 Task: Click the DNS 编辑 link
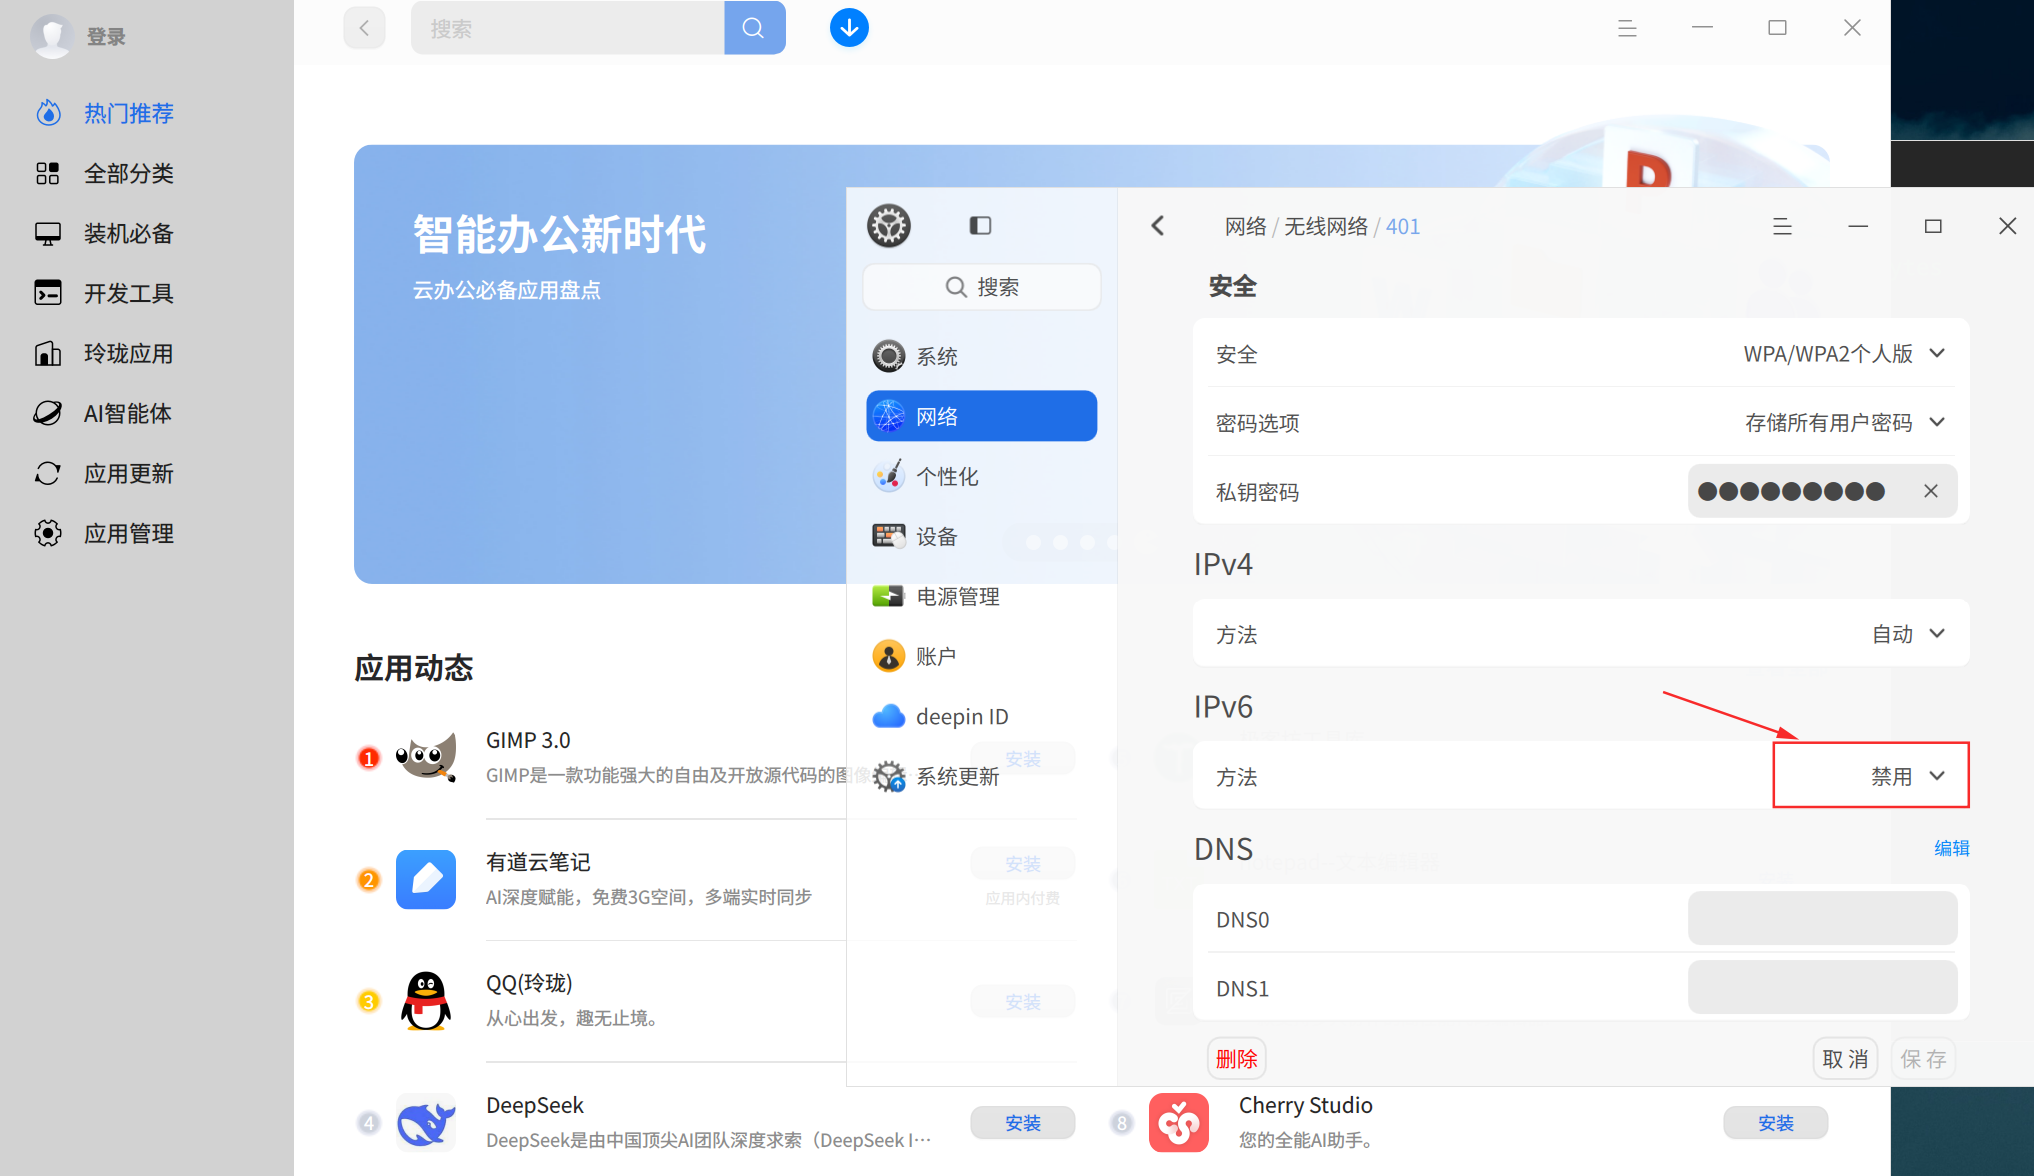(x=1951, y=848)
